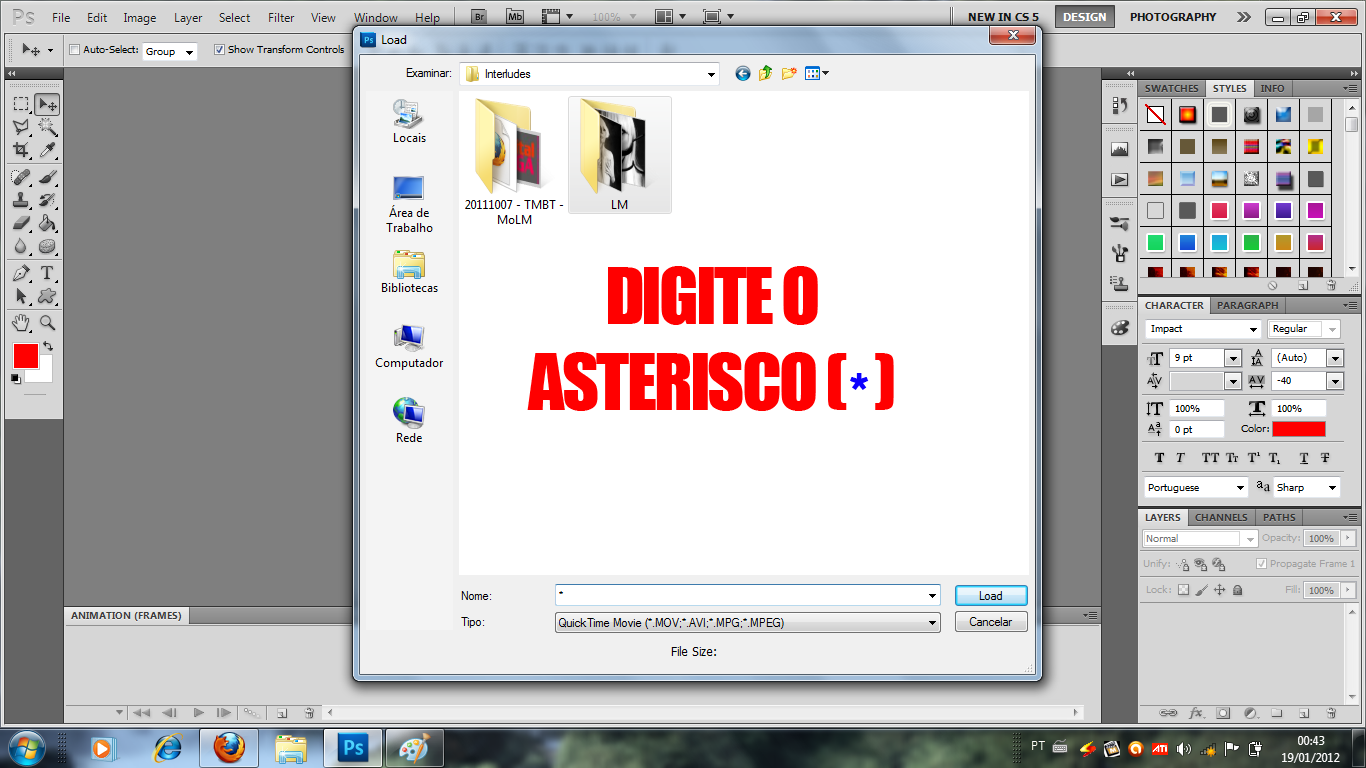
Task: Pick the Blur tool
Action: (21, 246)
